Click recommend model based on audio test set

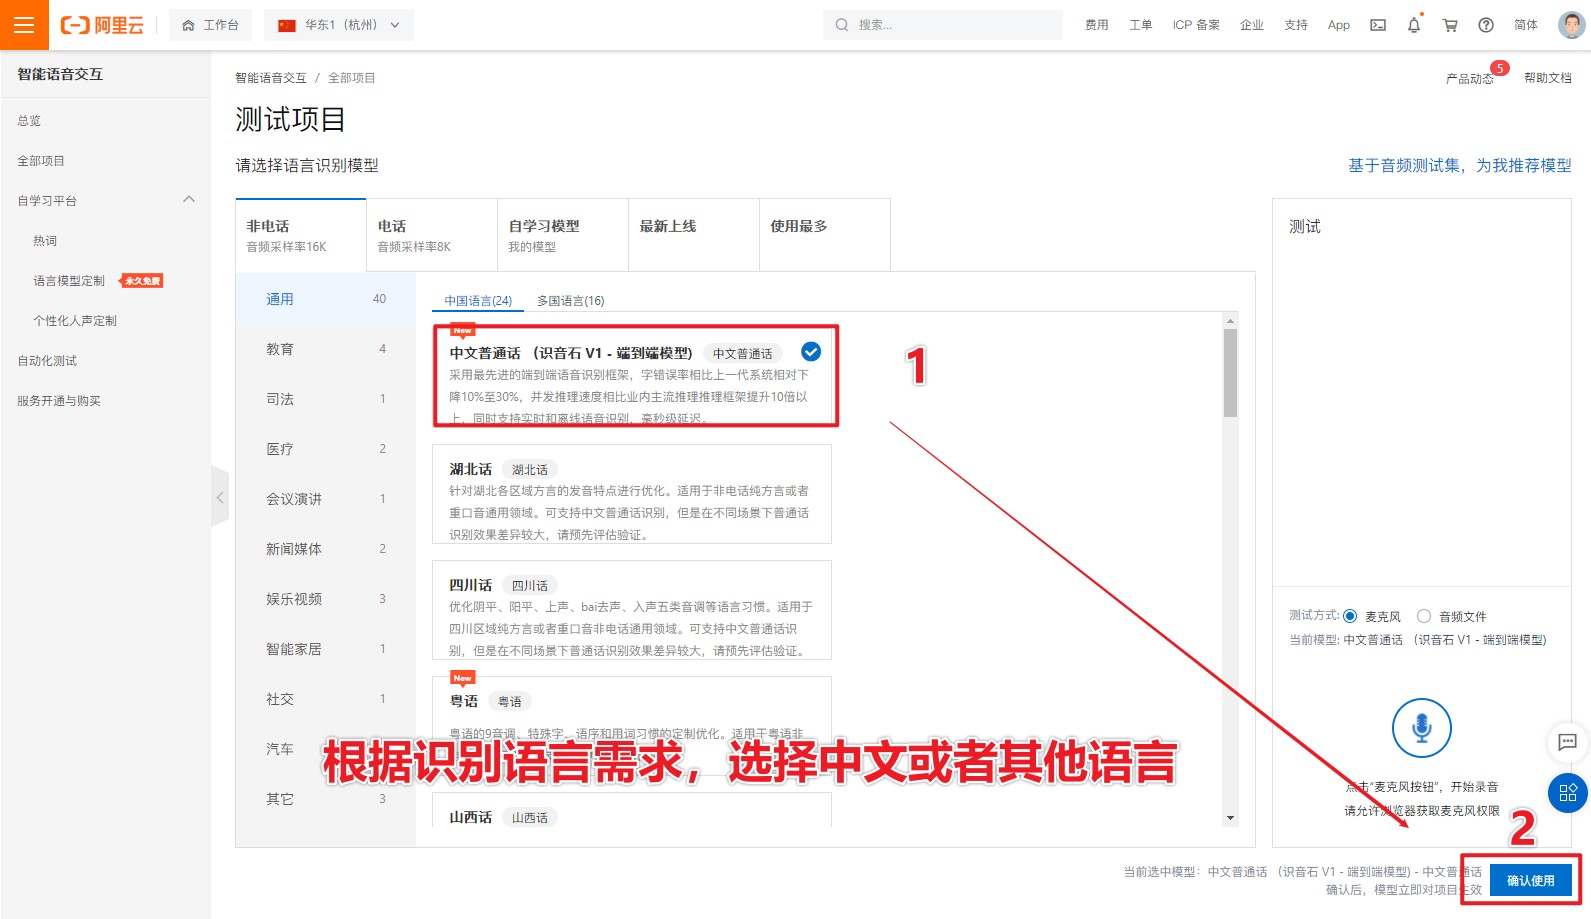[x=1460, y=166]
